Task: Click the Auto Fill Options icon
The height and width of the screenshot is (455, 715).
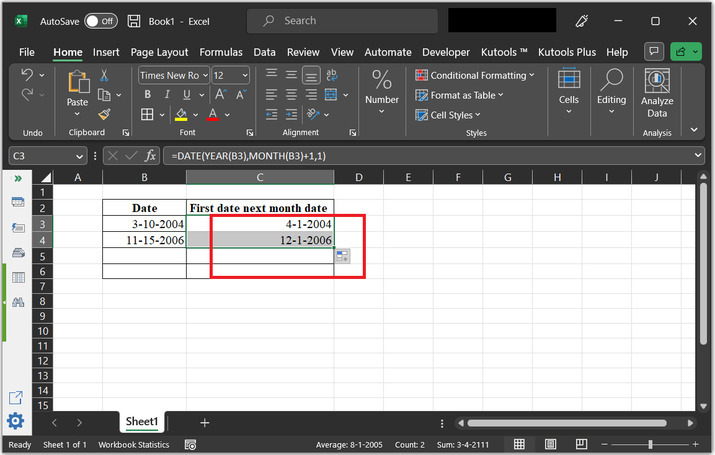Action: (342, 257)
